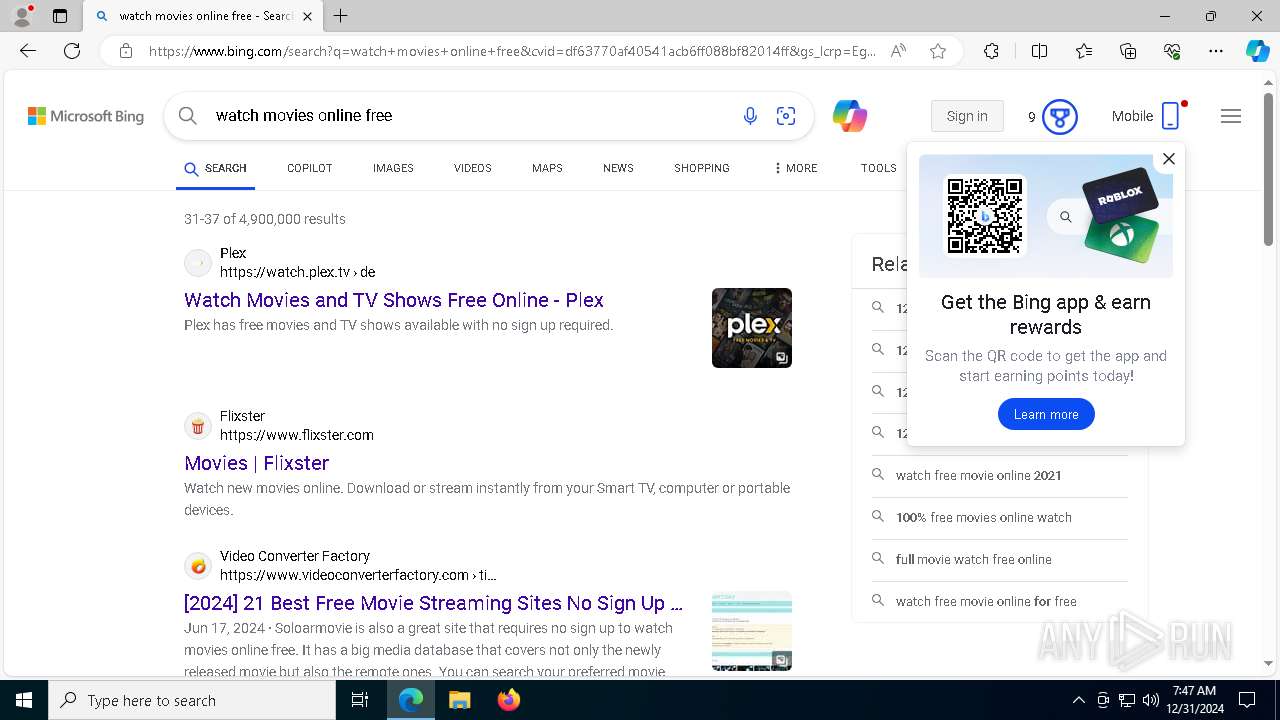This screenshot has width=1280, height=720.
Task: Switch to the SHOPPING tab
Action: click(701, 168)
